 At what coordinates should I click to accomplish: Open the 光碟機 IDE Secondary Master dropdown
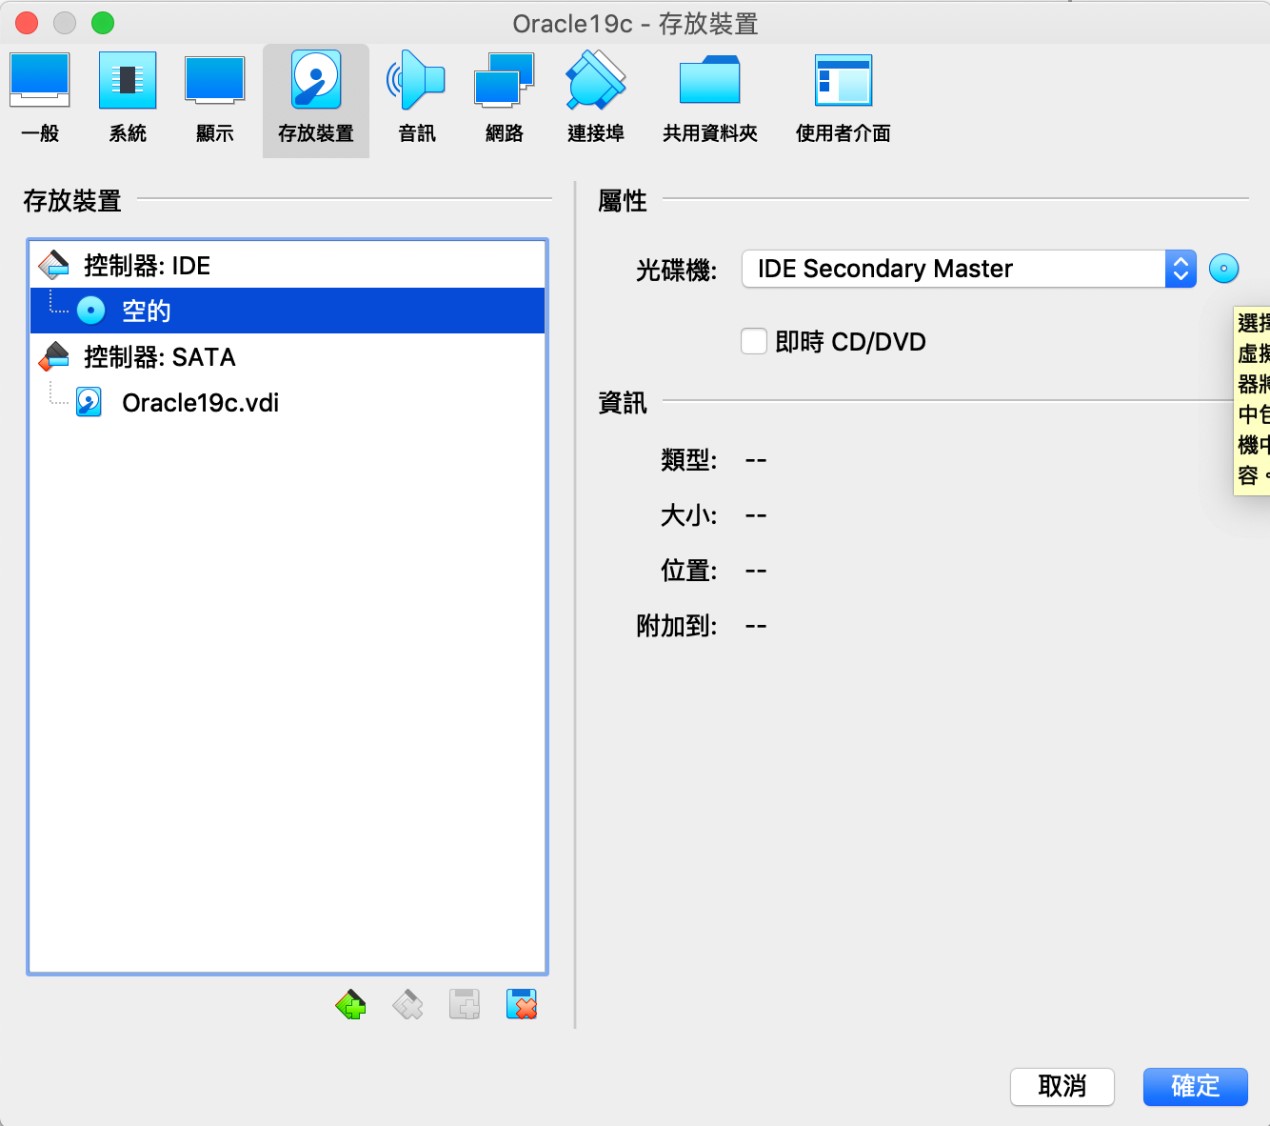[x=969, y=269]
